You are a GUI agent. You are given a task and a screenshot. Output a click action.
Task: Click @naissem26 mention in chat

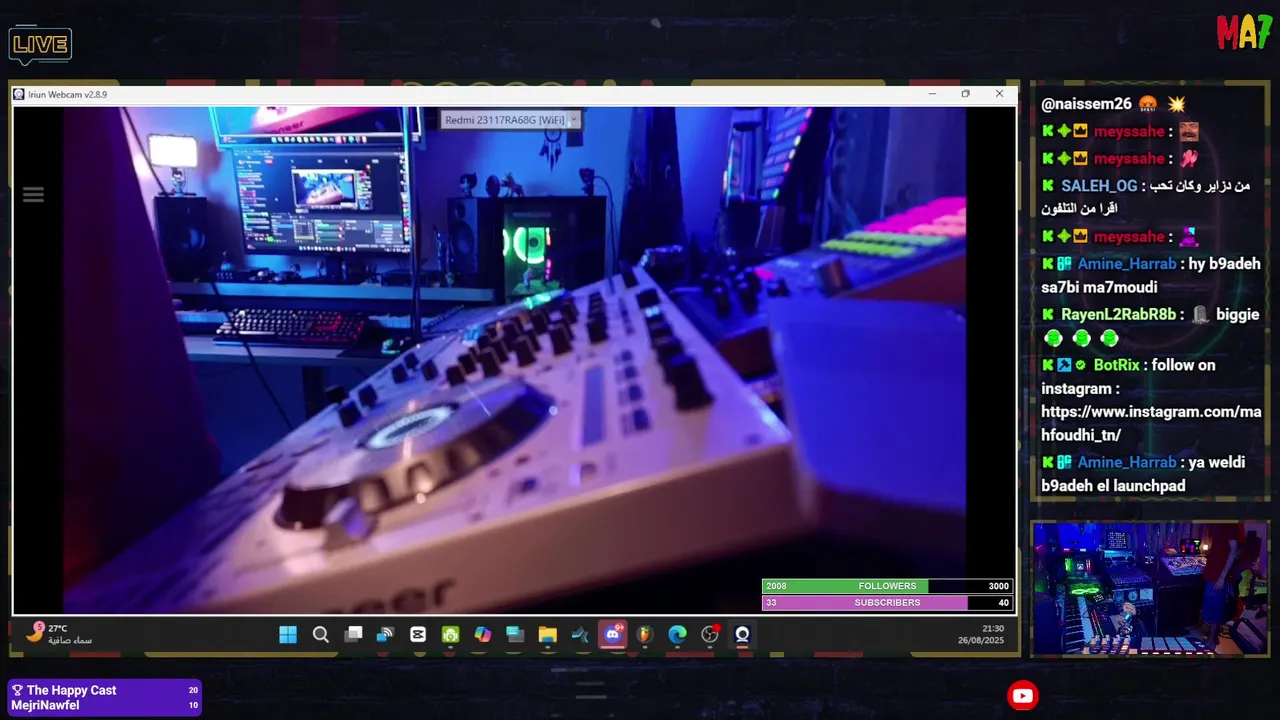coord(1086,104)
